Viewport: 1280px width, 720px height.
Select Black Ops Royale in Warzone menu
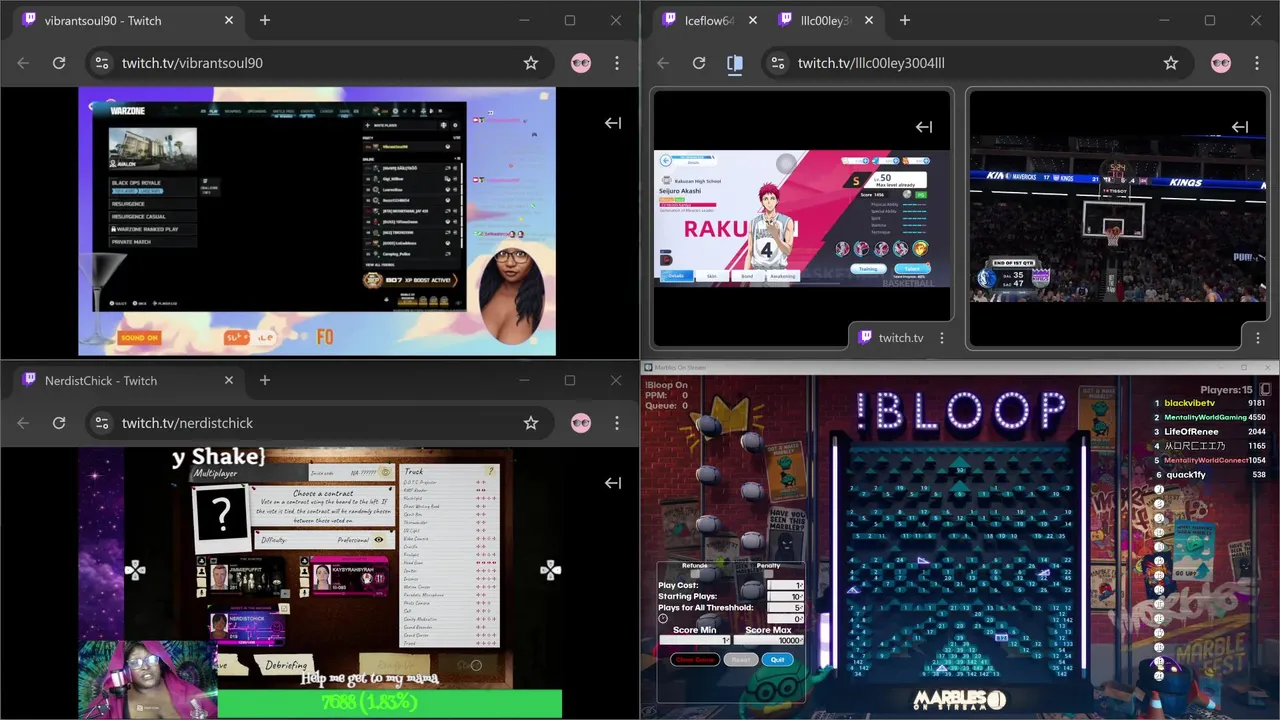click(153, 187)
